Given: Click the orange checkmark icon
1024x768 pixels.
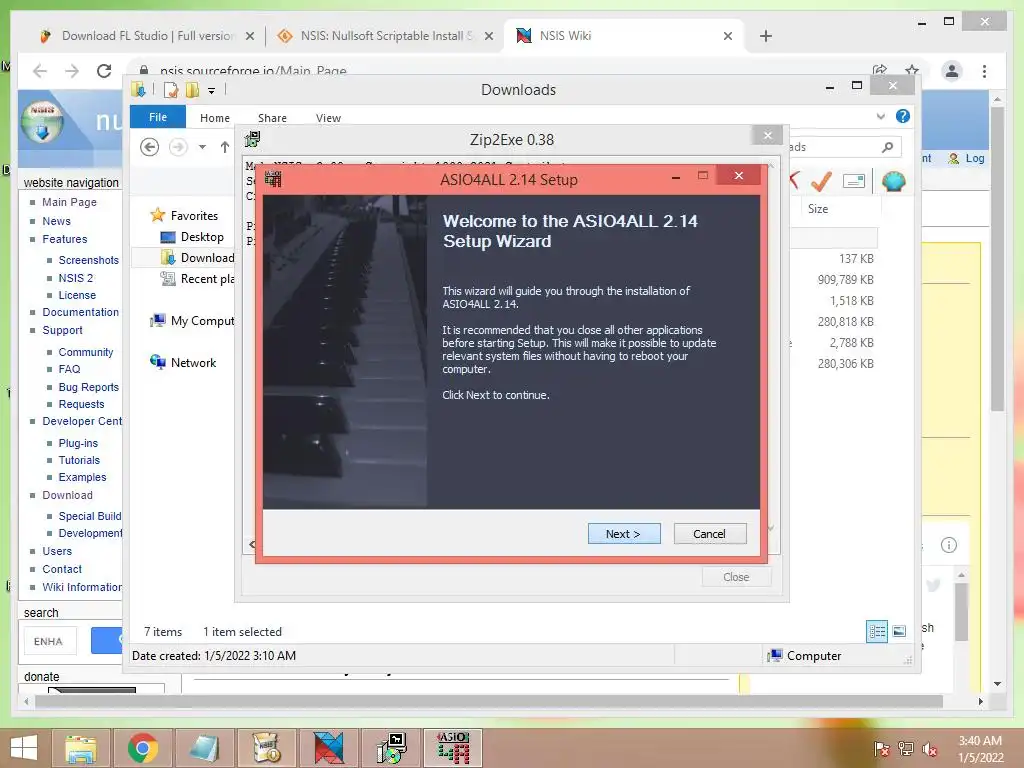Looking at the screenshot, I should coord(821,181).
